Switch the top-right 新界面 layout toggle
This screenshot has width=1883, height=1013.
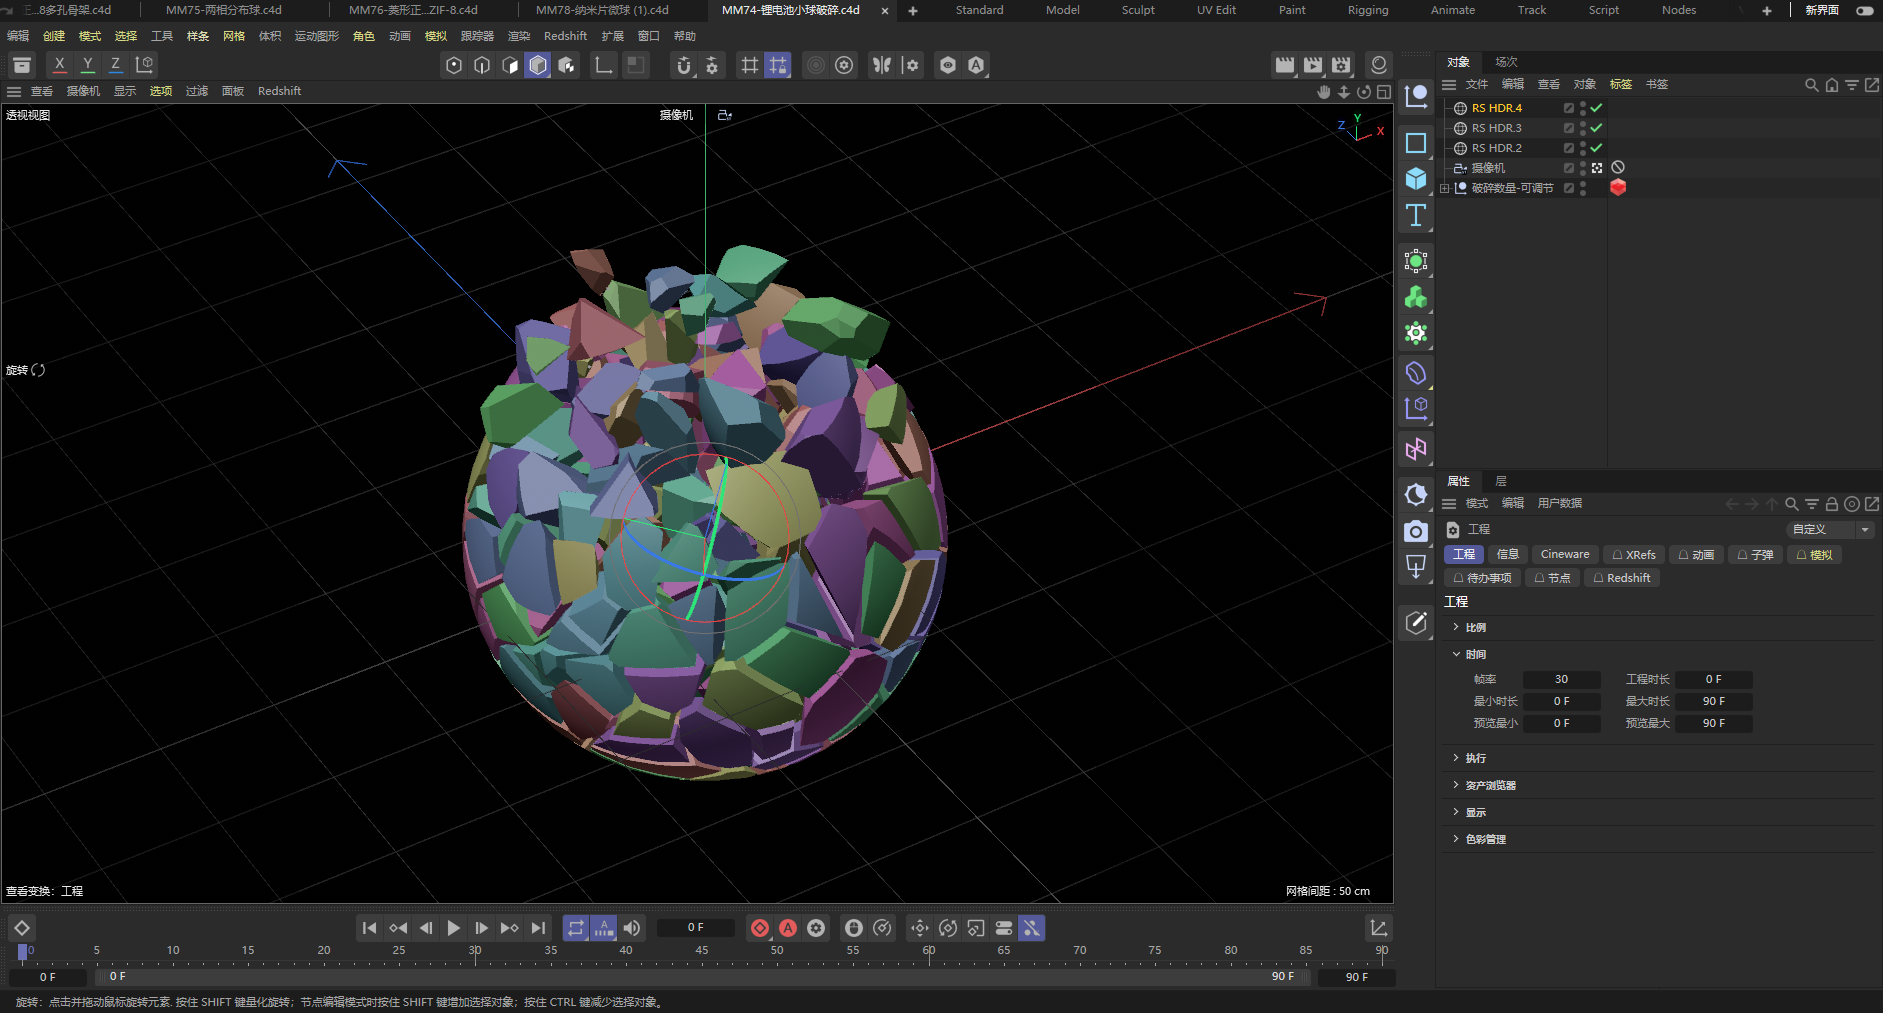[1865, 10]
